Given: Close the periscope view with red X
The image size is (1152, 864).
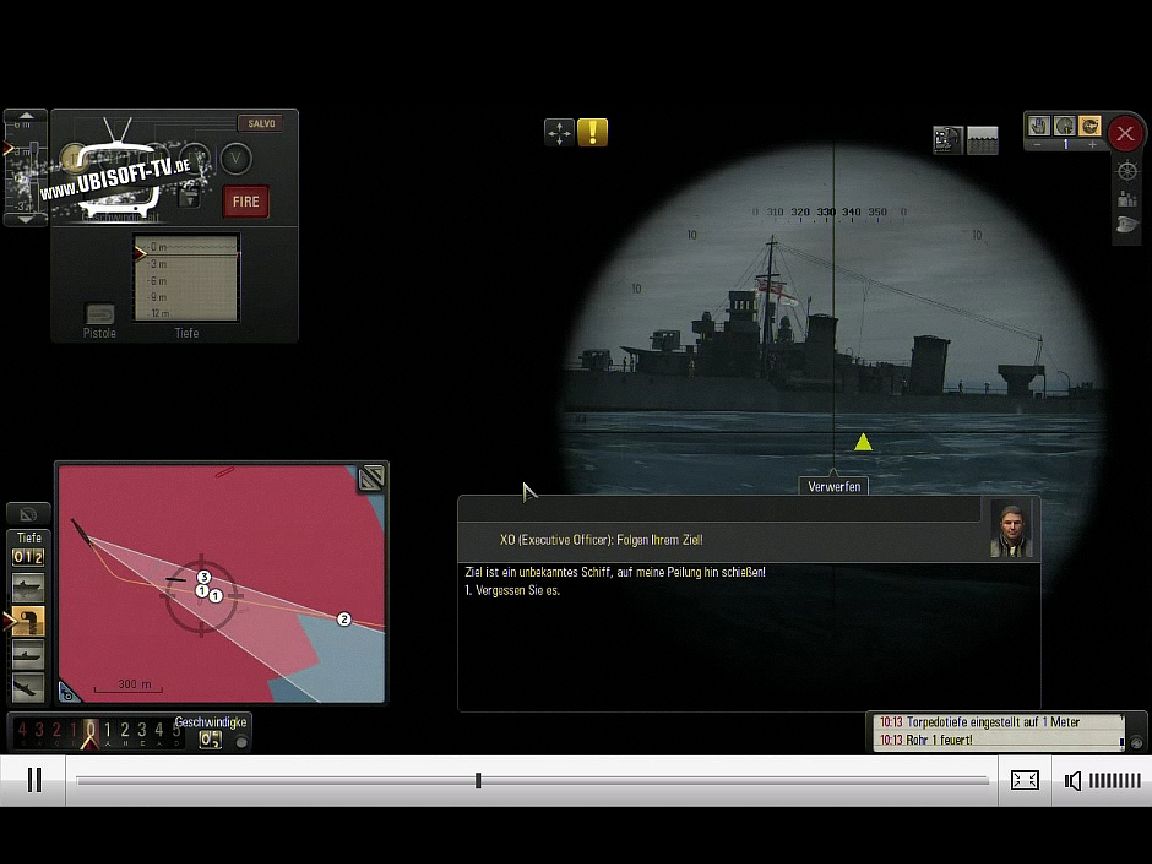Looking at the screenshot, I should 1125,134.
